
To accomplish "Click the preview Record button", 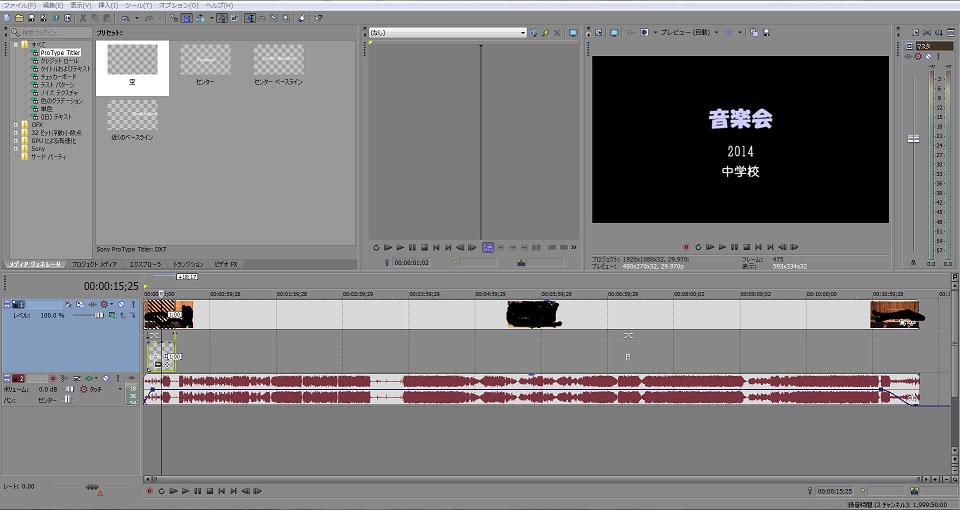I will click(686, 247).
